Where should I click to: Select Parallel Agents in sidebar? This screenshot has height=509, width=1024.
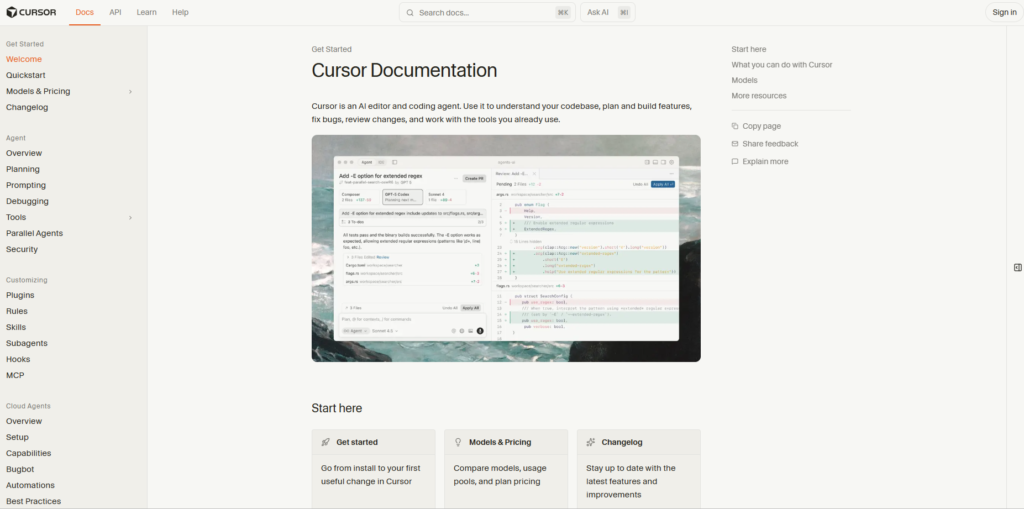click(34, 233)
